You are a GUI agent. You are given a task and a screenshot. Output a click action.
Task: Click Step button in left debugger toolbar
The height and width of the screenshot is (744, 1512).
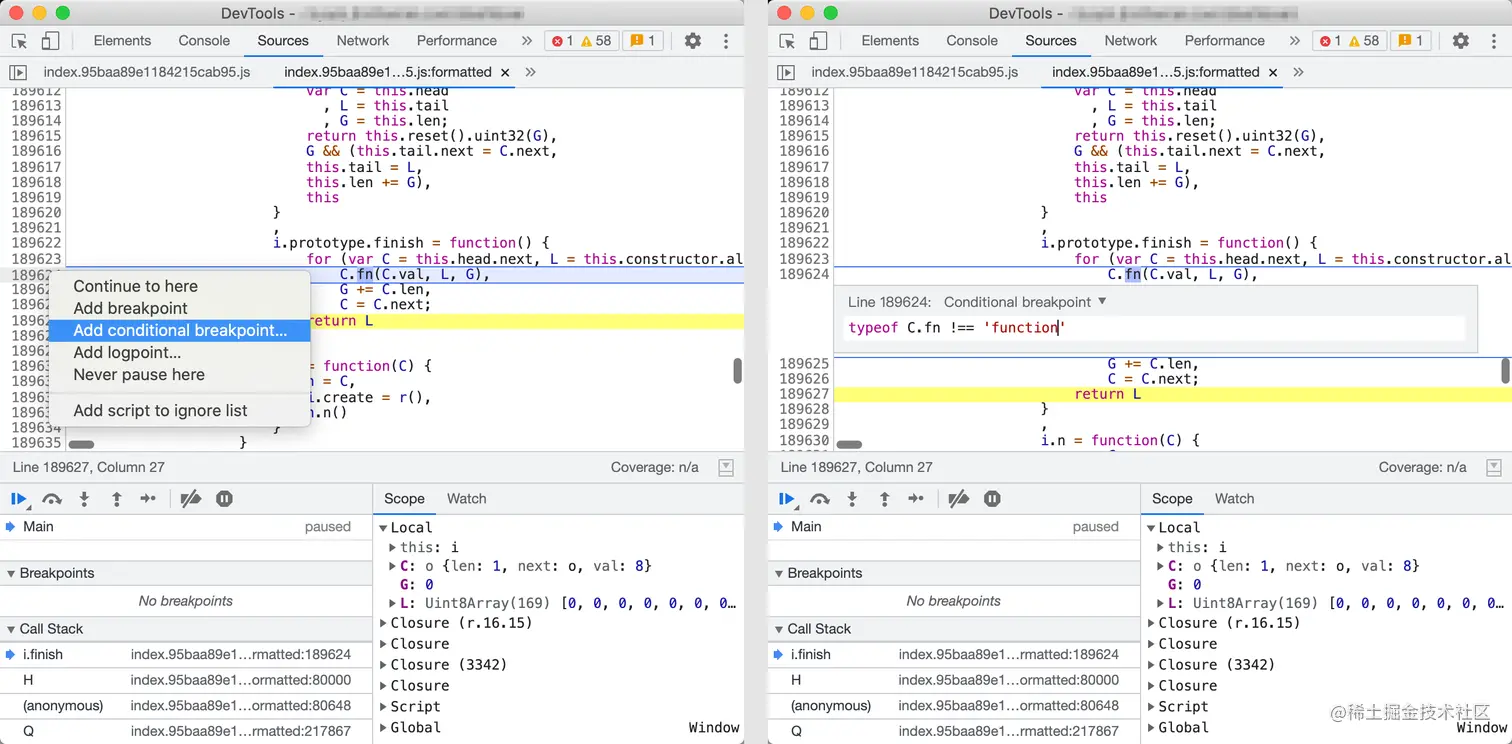pyautogui.click(x=148, y=498)
